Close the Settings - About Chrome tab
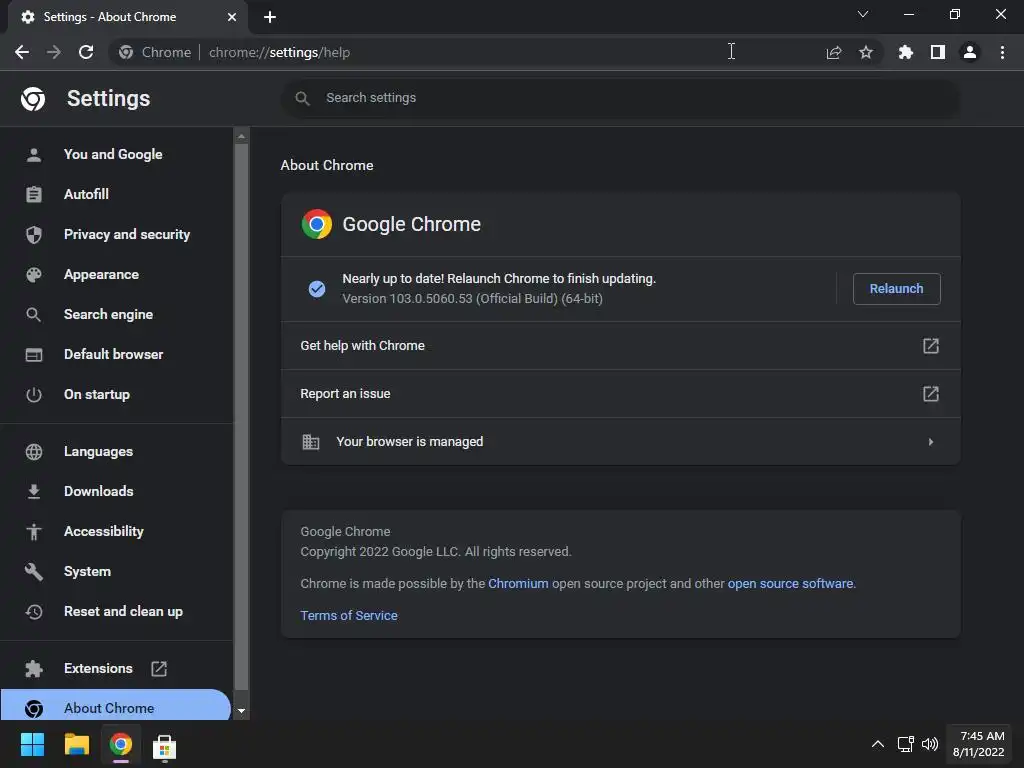 pos(232,17)
